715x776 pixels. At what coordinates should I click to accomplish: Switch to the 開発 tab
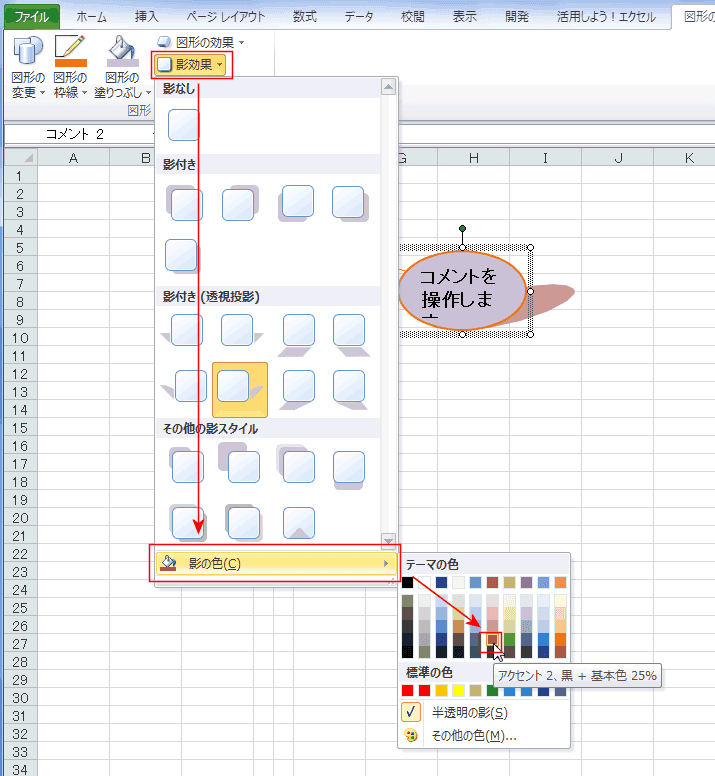[517, 17]
